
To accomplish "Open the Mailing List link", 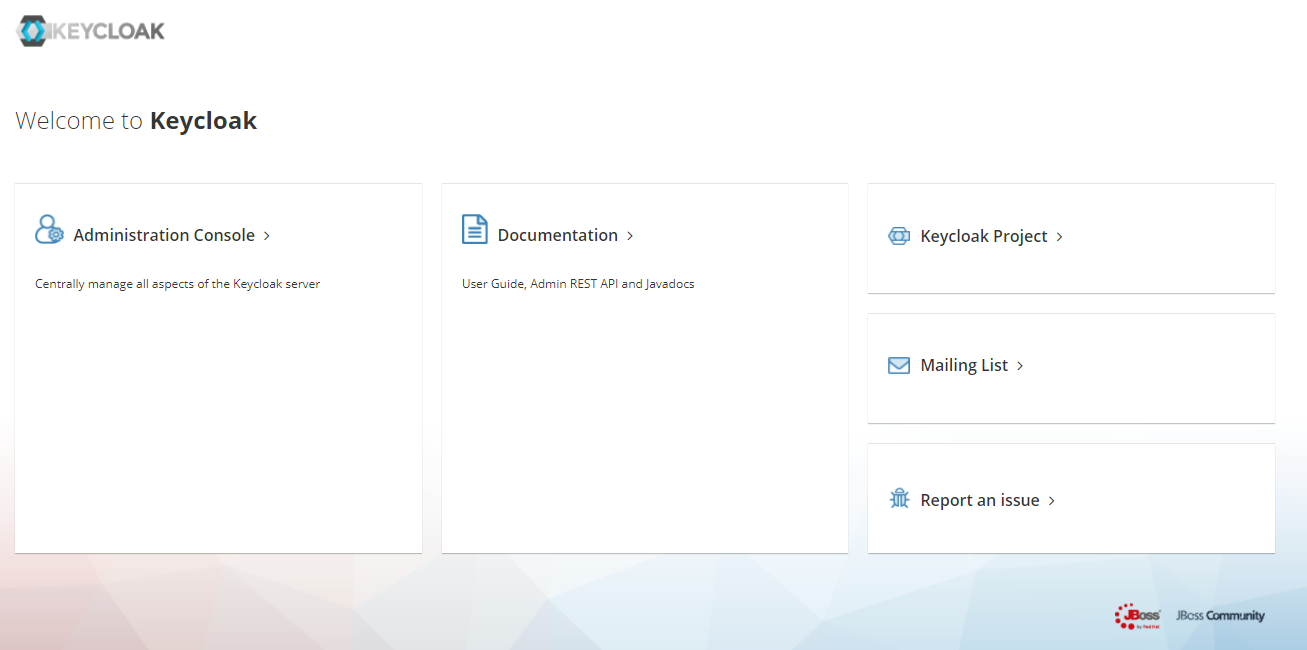I will click(x=964, y=365).
